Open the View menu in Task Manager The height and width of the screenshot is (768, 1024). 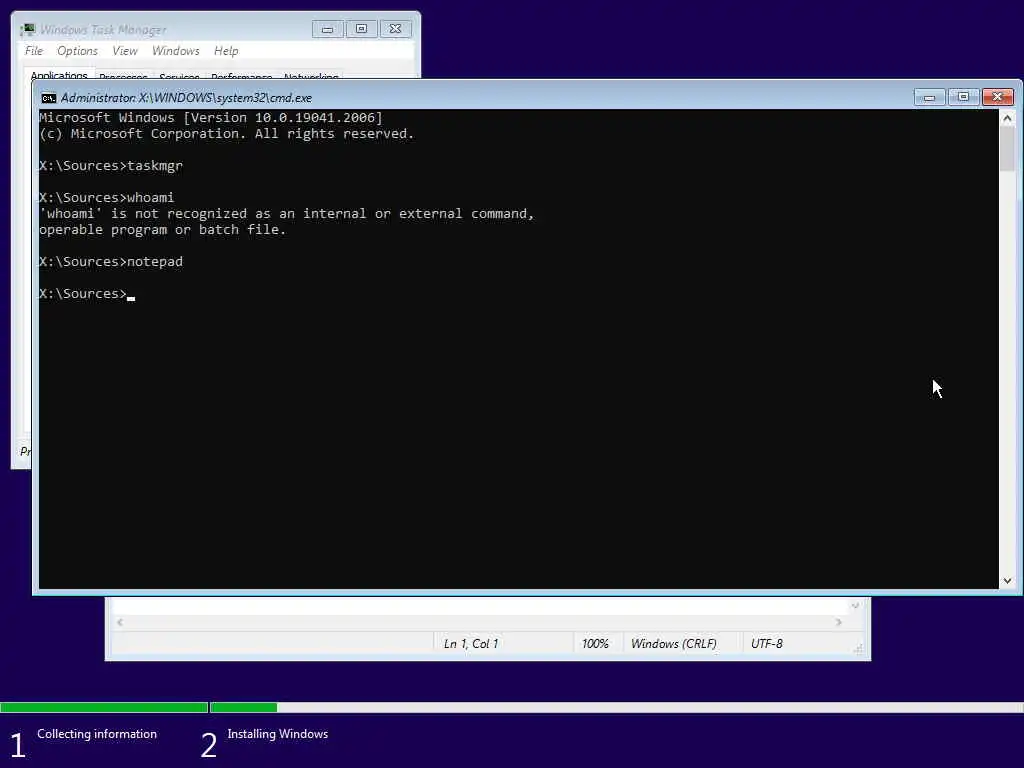click(x=125, y=51)
